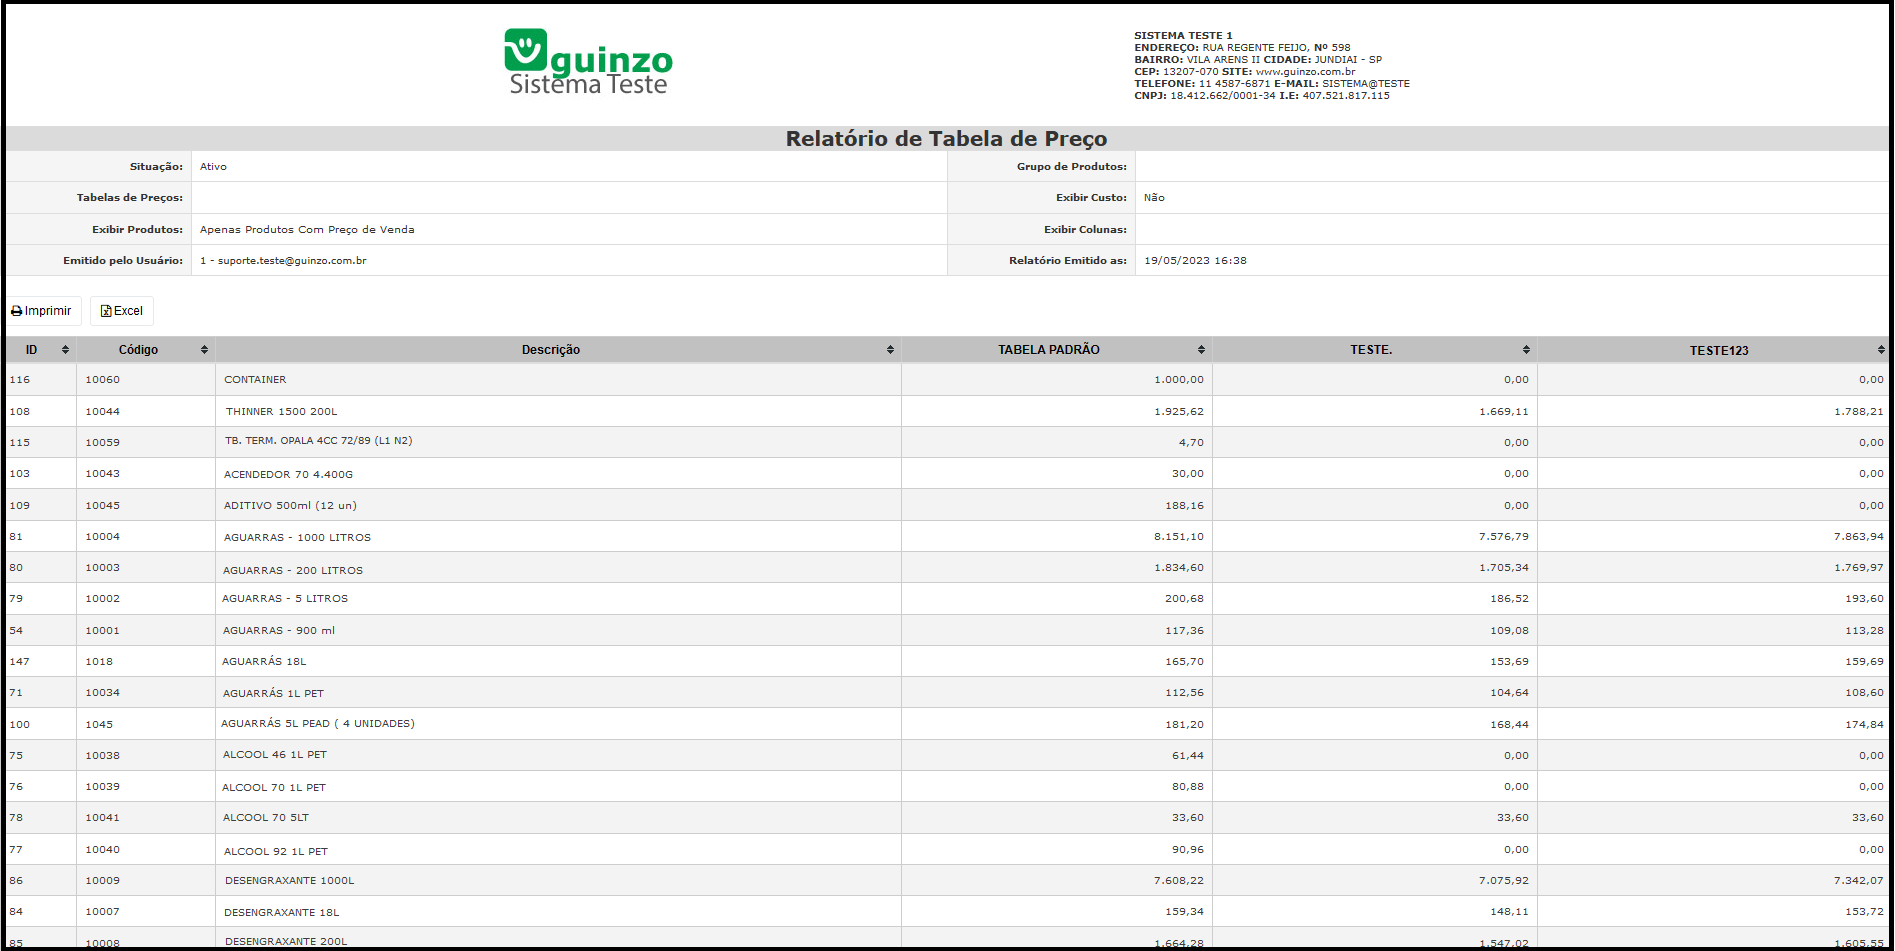Click the 7.608,22 TABELA PADRÃO price

[x=1179, y=881]
